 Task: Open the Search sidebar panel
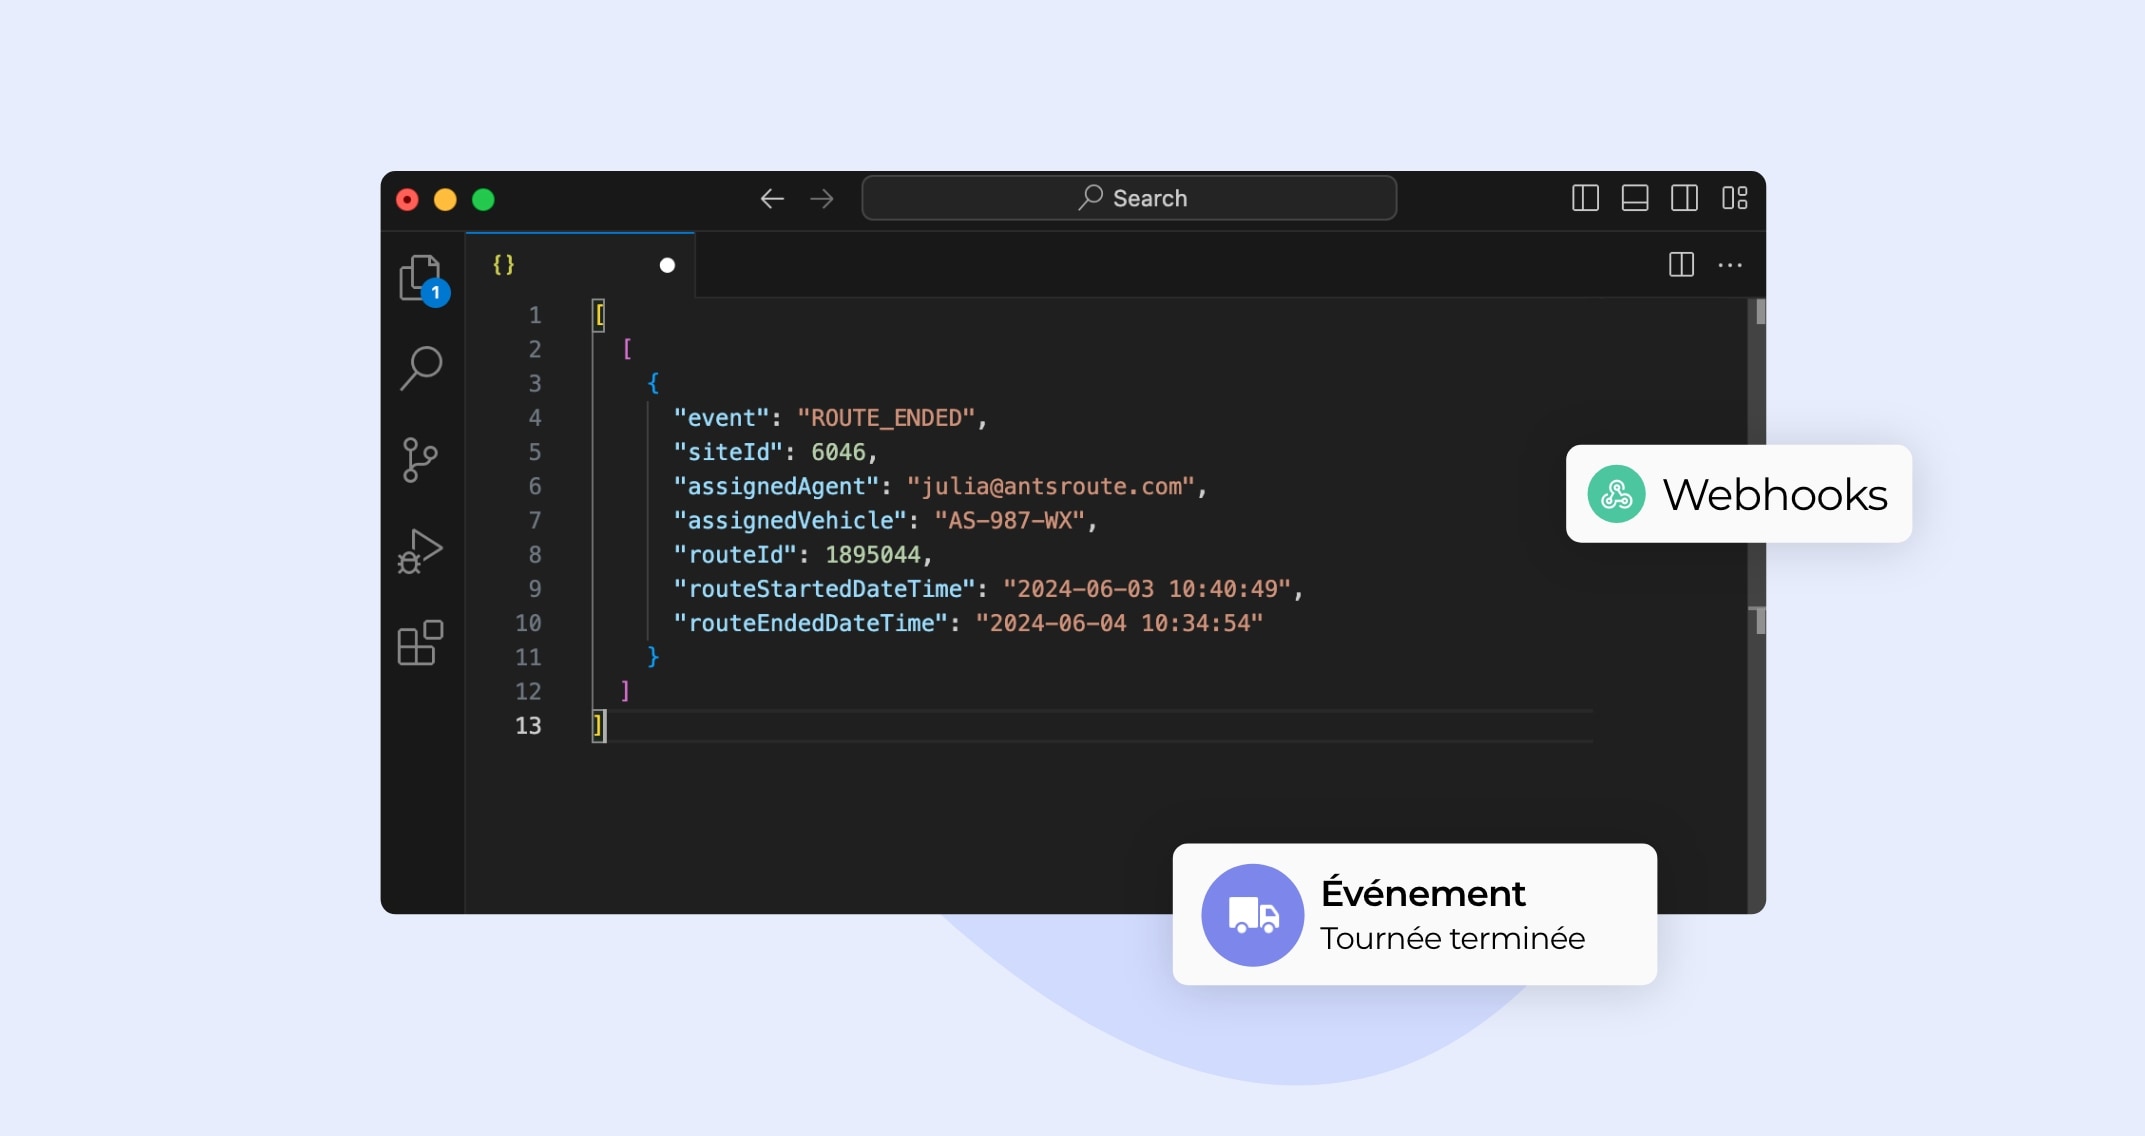click(421, 368)
